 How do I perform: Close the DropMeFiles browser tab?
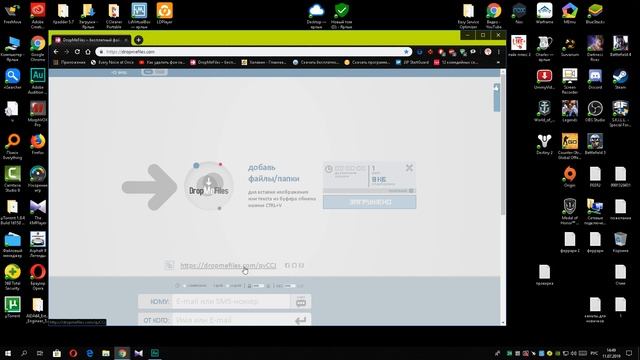click(125, 40)
